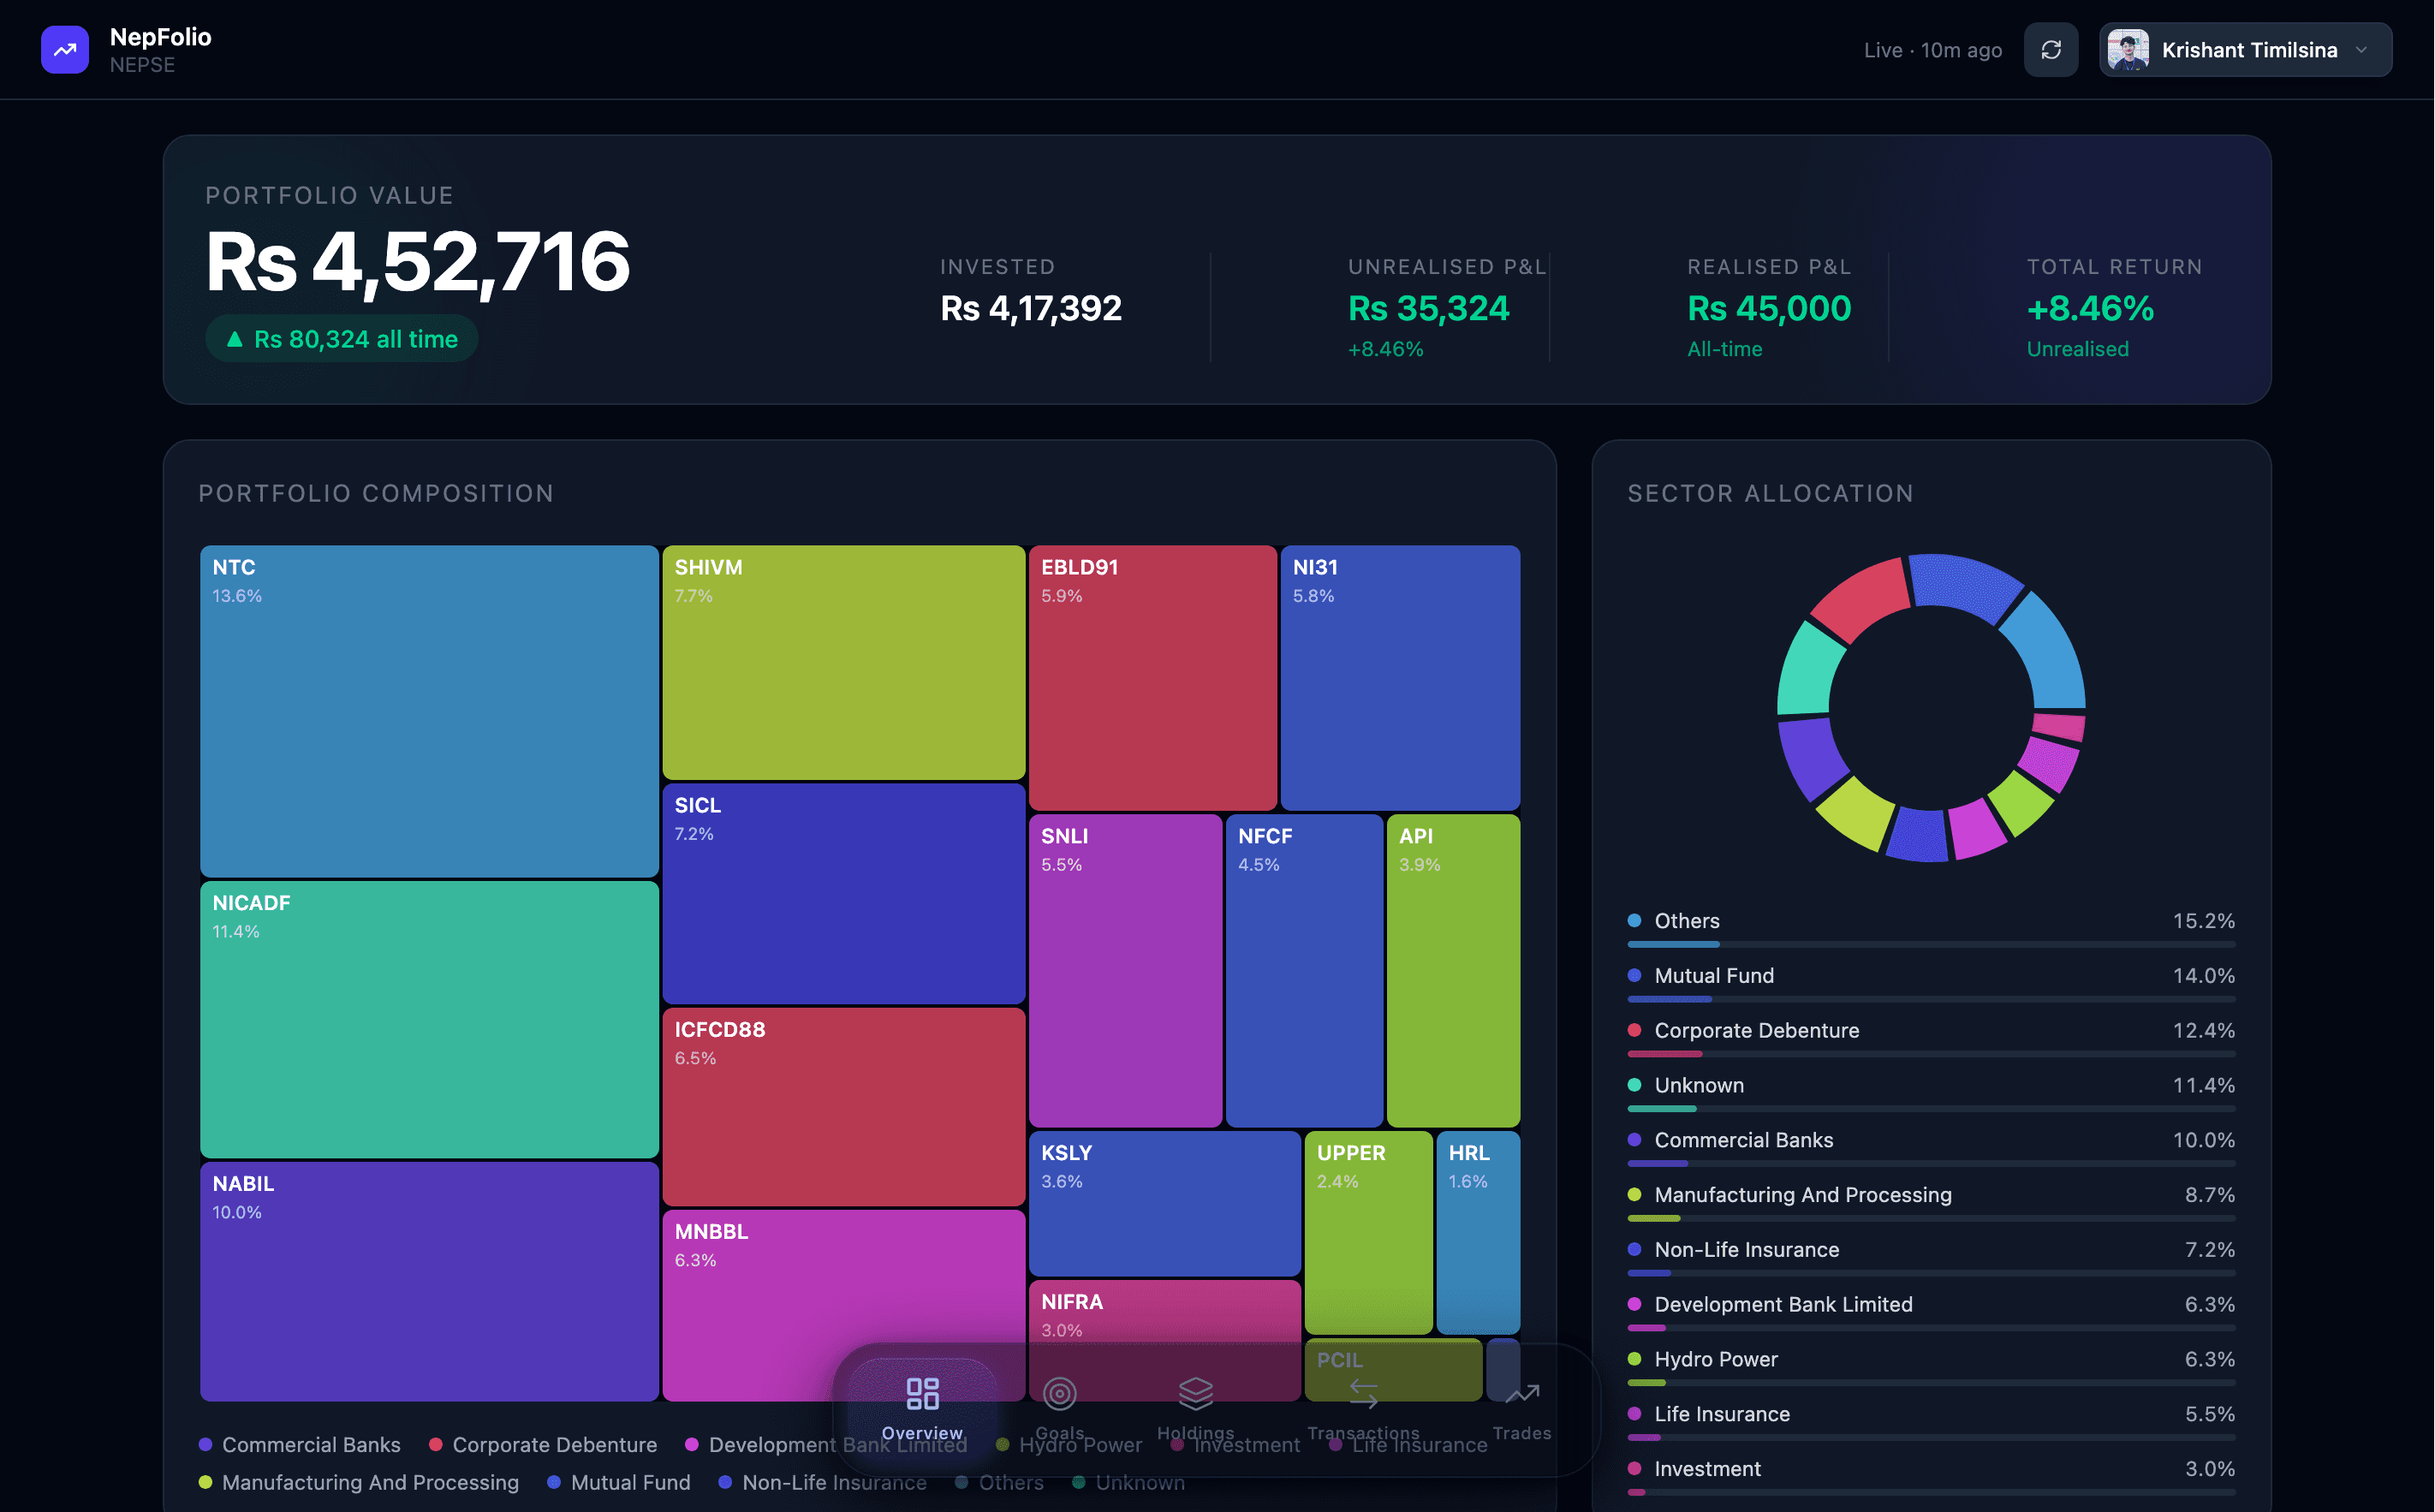Click the NepFolio app title
This screenshot has height=1512, width=2435.
[x=160, y=37]
